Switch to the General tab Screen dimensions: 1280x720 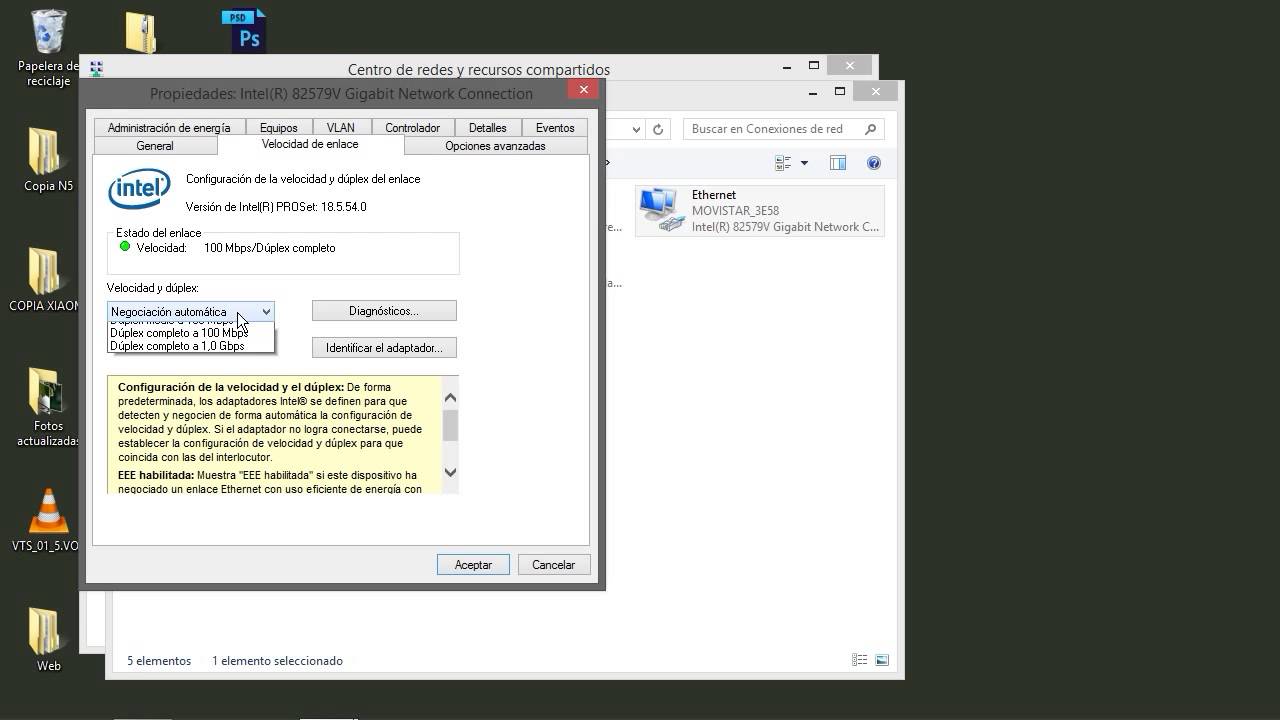[x=155, y=146]
